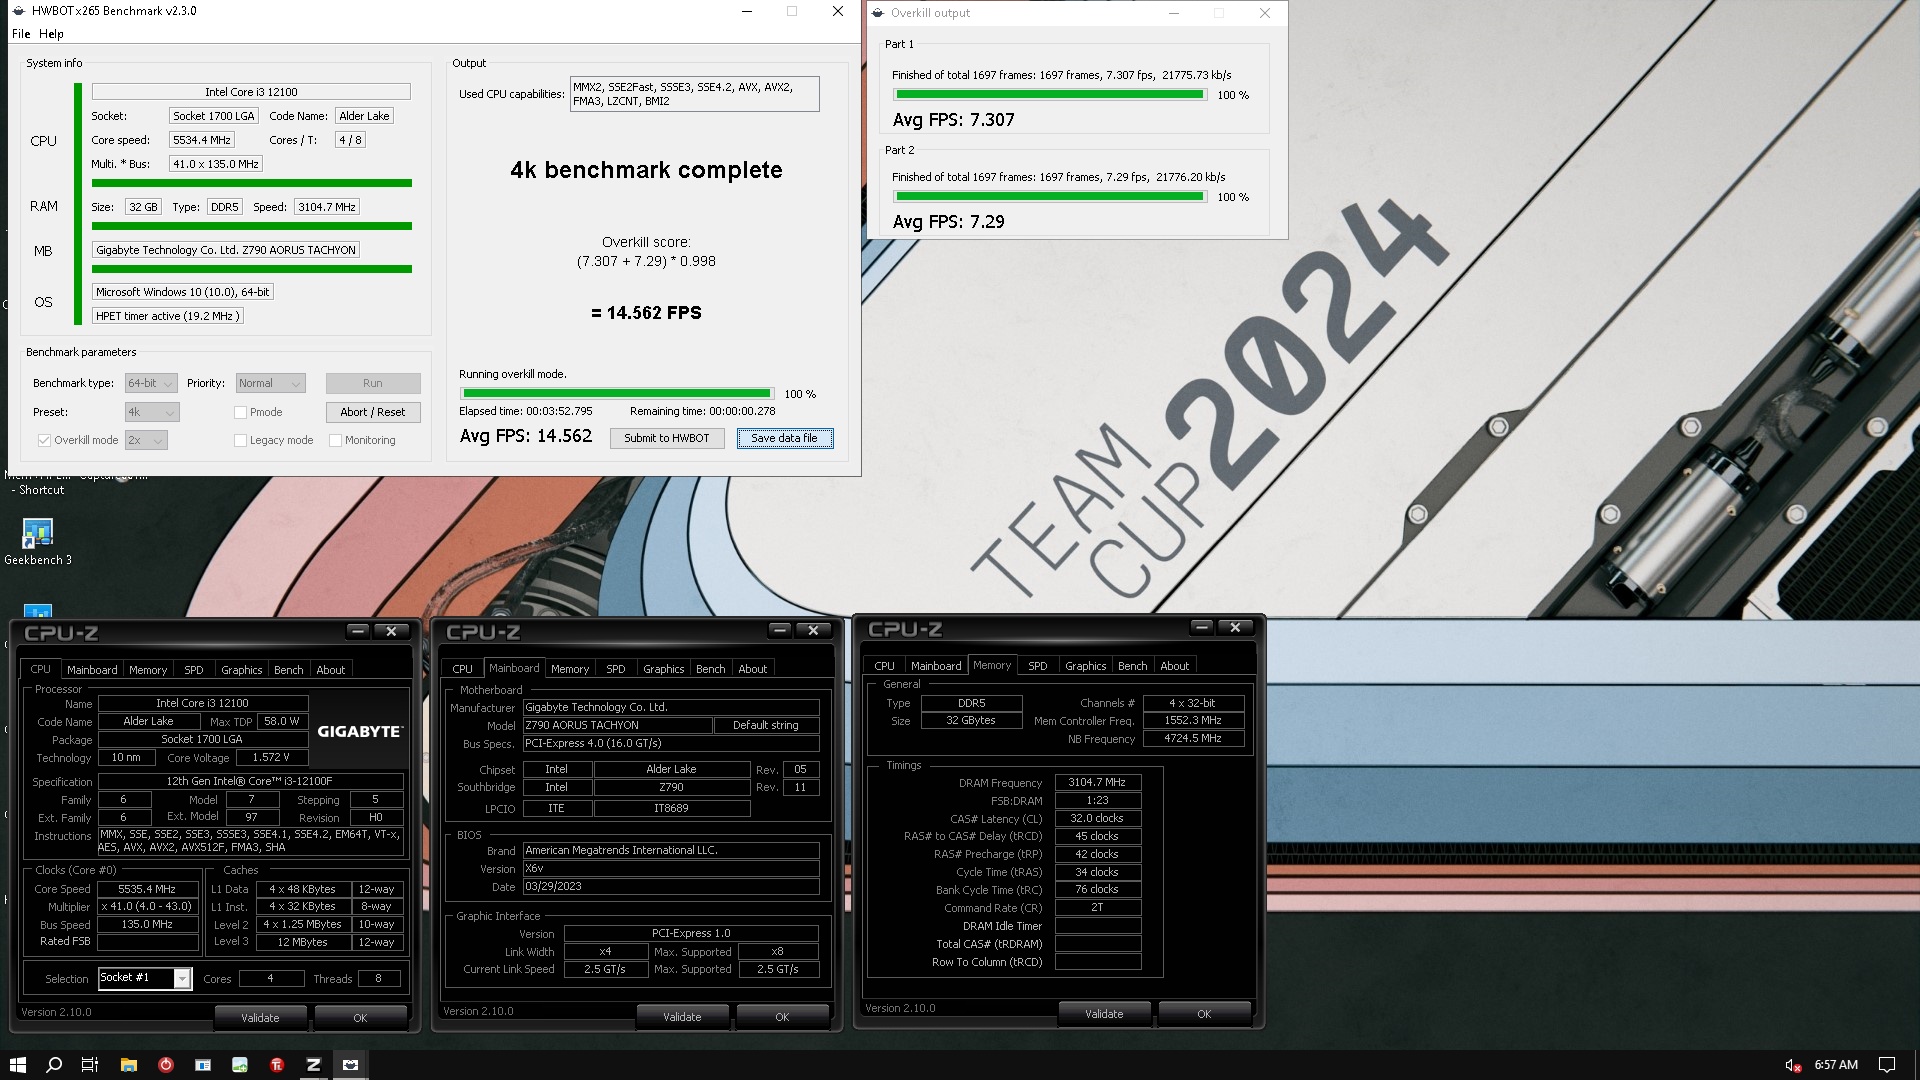The width and height of the screenshot is (1920, 1080).
Task: Open the Benchmark type 64-bit dropdown
Action: click(x=151, y=383)
